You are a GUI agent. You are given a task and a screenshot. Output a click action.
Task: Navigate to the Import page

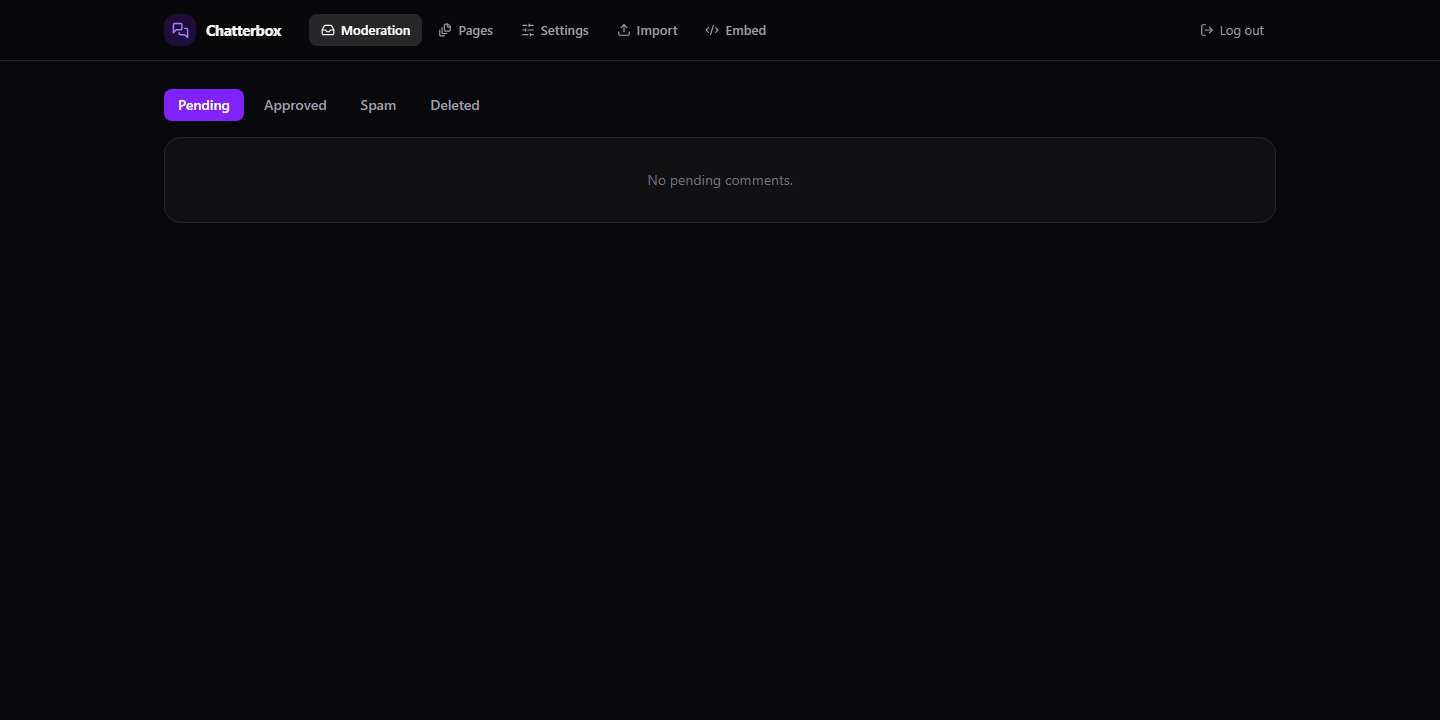(x=647, y=30)
